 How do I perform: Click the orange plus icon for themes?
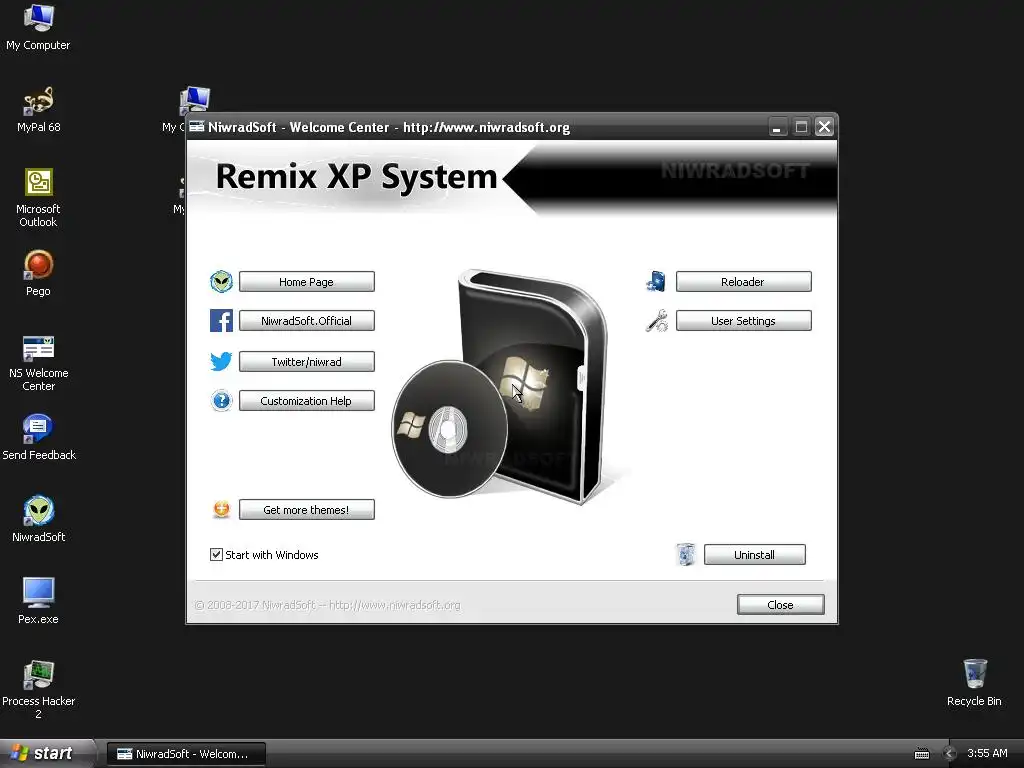221,509
